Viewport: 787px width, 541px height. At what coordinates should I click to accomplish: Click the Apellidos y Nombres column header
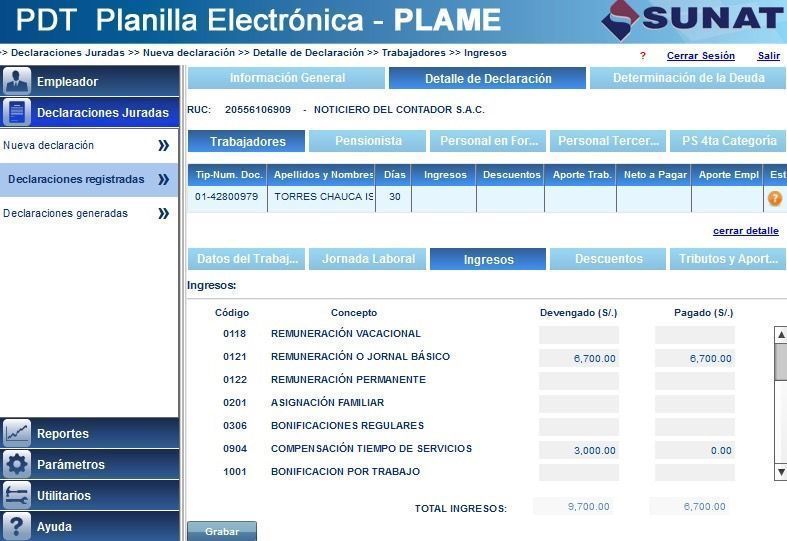321,175
